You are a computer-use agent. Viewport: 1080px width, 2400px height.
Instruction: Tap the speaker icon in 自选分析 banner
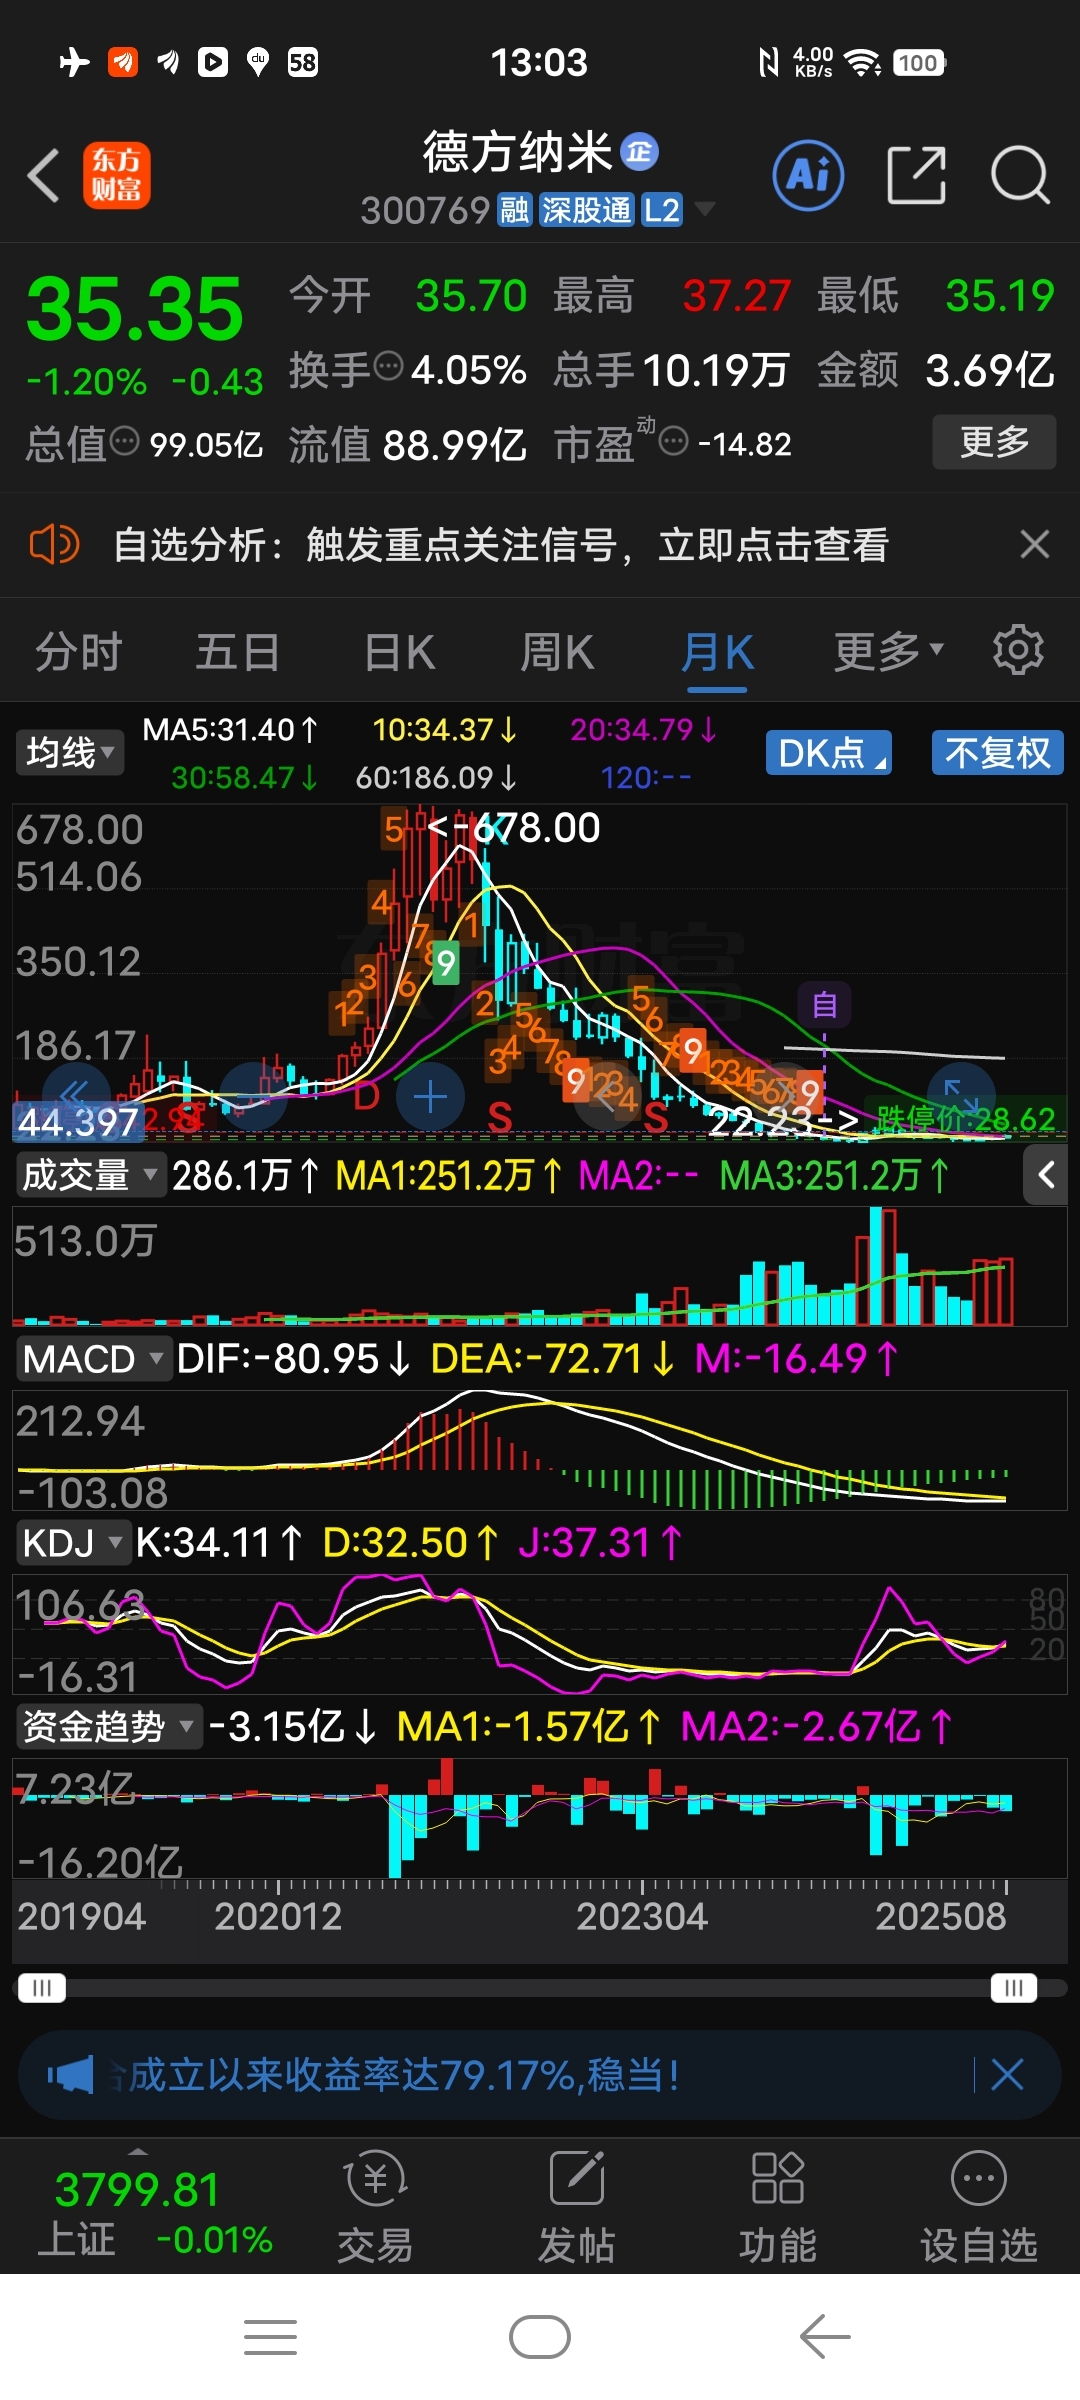pyautogui.click(x=54, y=545)
